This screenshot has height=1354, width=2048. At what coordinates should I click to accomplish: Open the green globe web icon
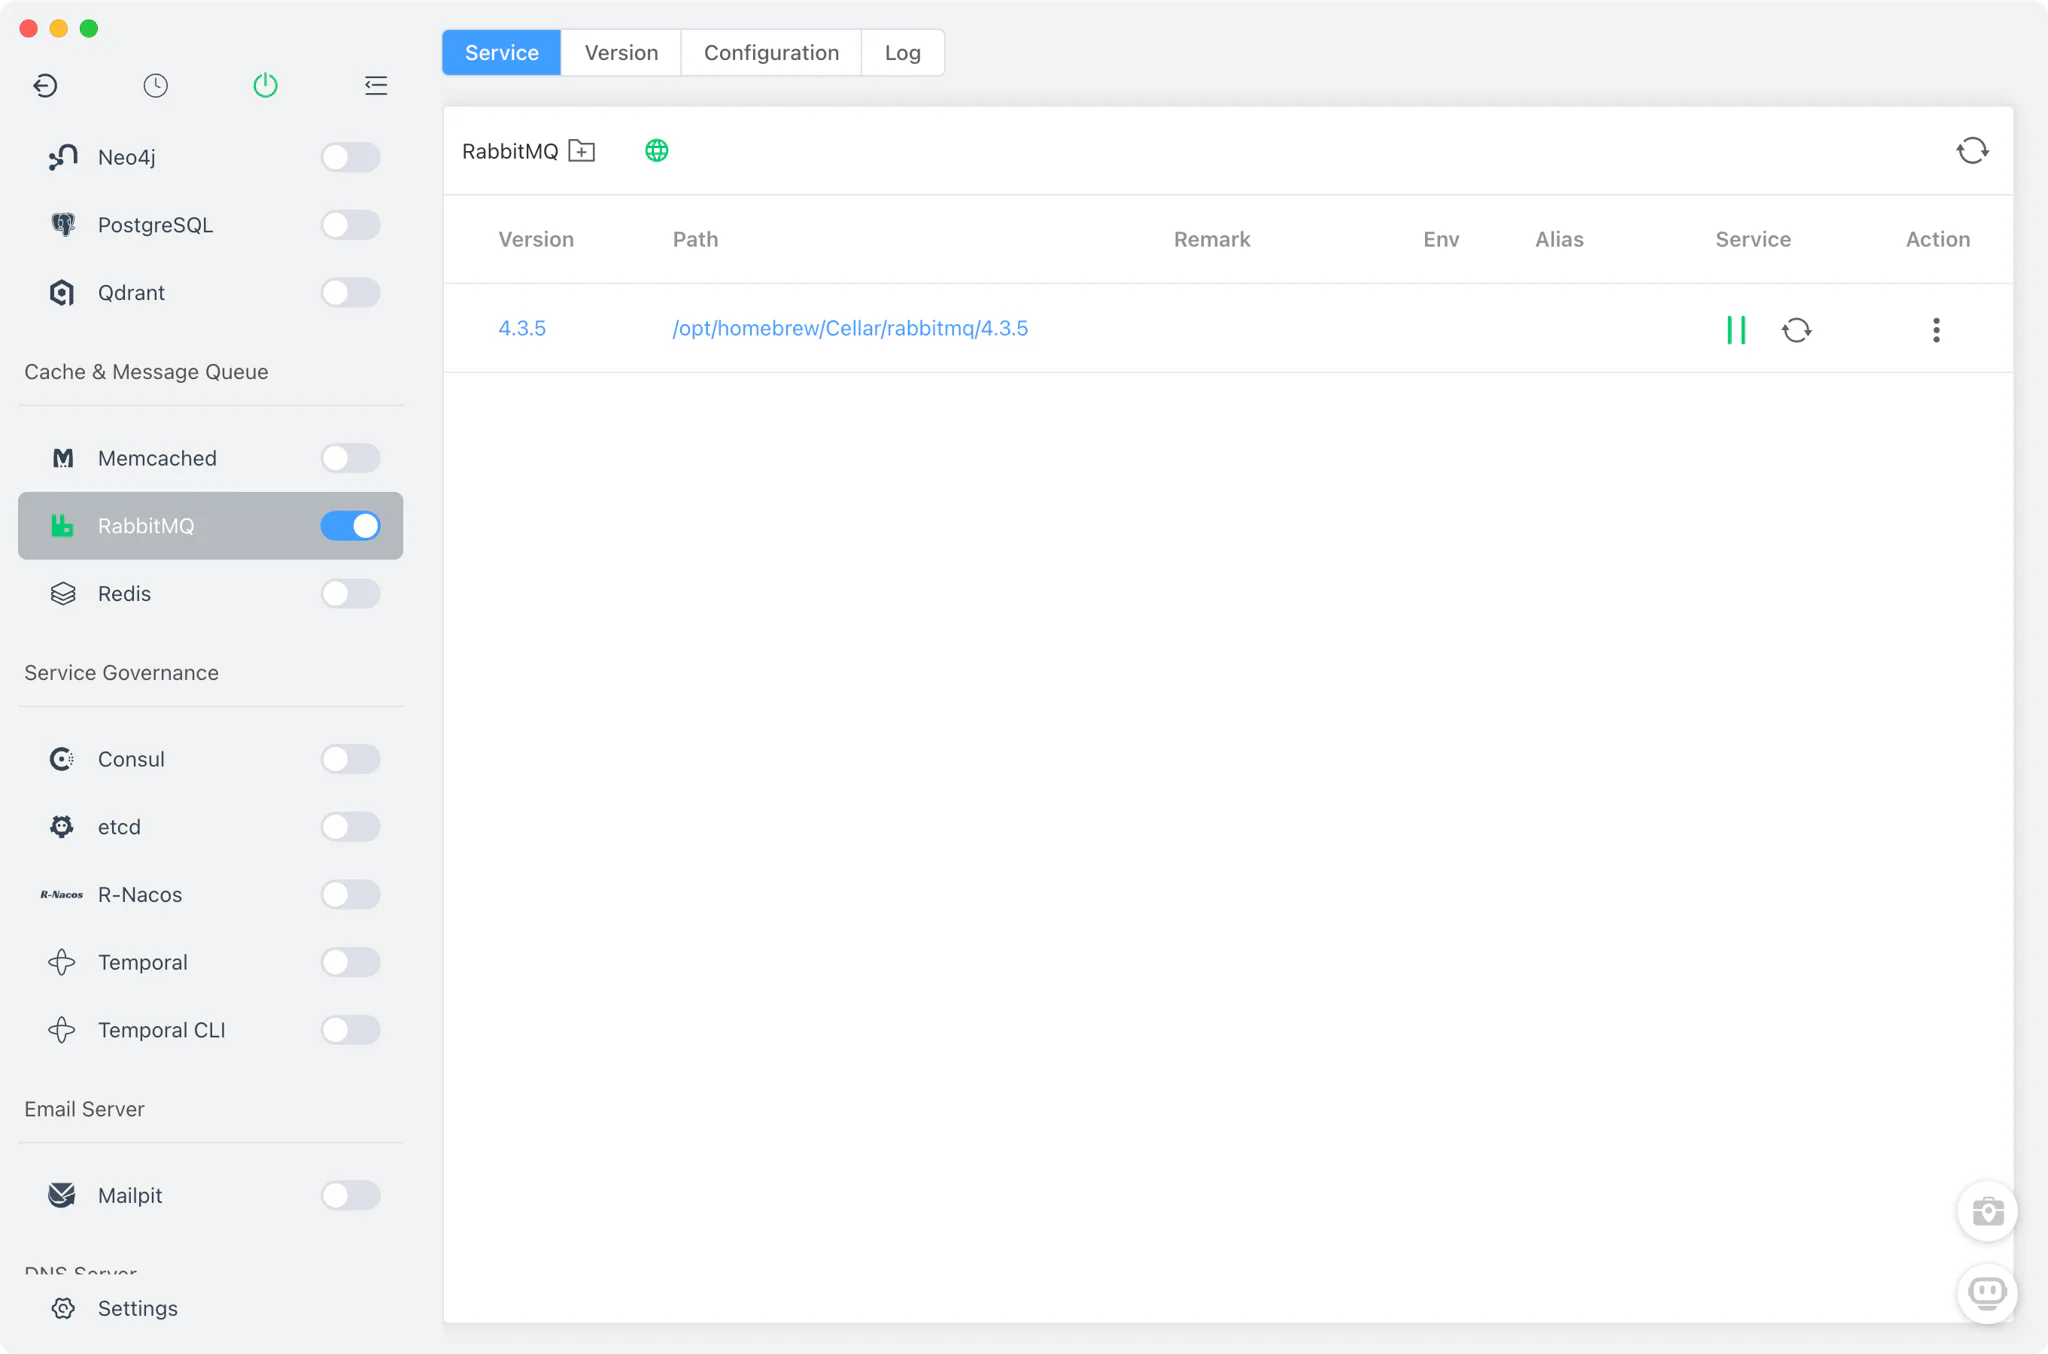[657, 151]
